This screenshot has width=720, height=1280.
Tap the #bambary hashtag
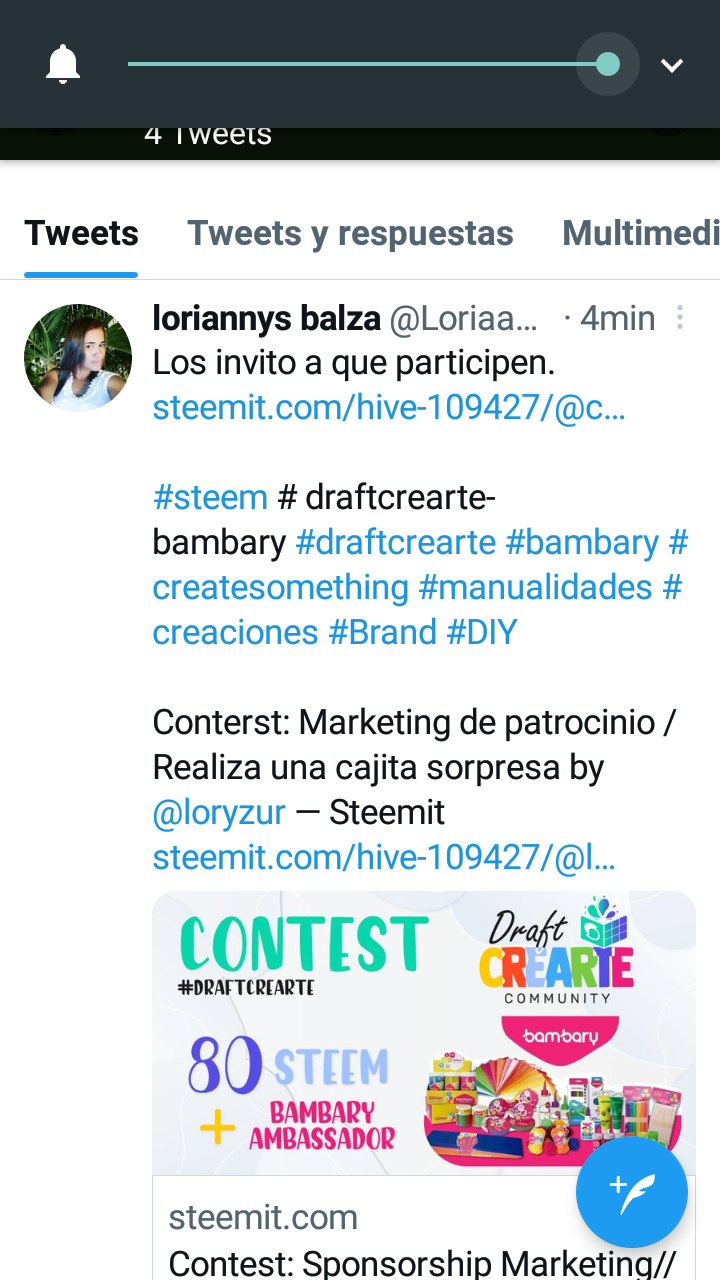[582, 542]
